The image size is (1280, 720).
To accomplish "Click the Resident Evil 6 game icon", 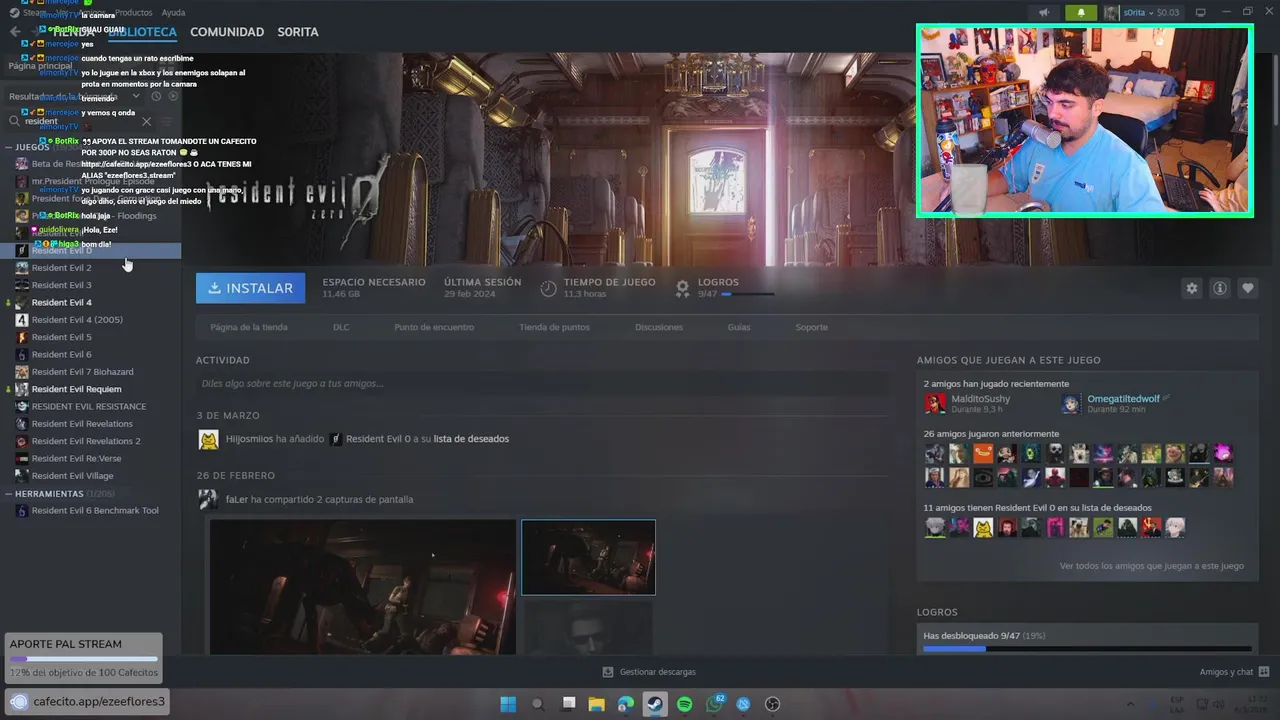I will click(x=22, y=354).
